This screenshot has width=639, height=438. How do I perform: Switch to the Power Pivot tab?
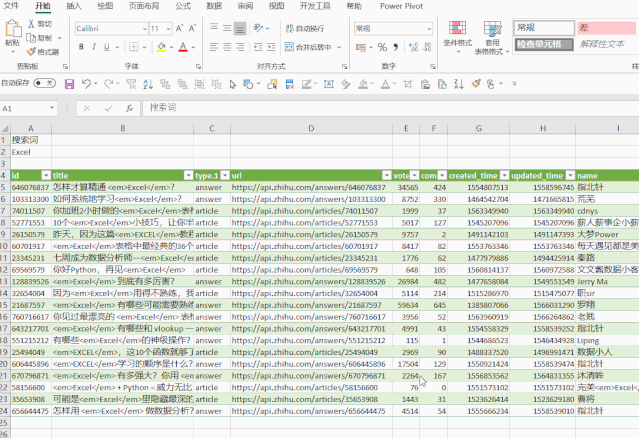coord(401,6)
